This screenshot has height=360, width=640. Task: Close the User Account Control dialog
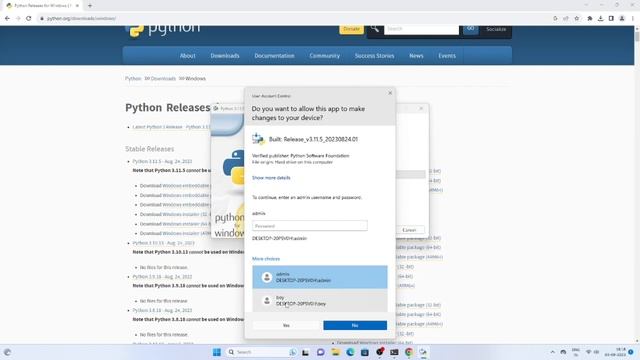(390, 93)
